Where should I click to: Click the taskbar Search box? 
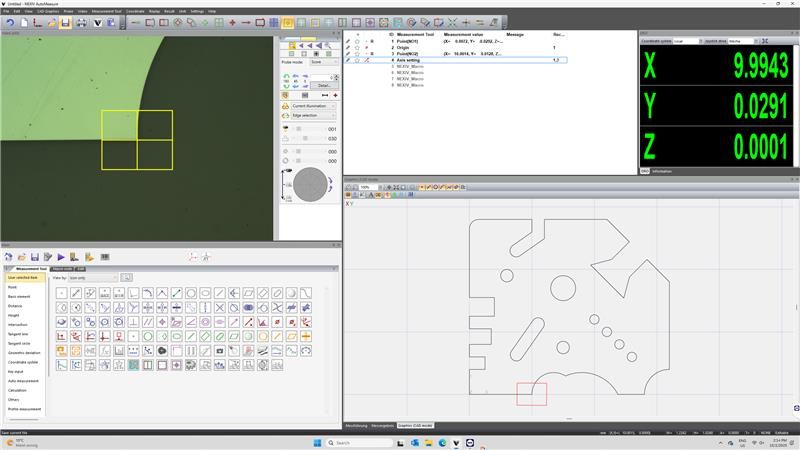[x=359, y=443]
